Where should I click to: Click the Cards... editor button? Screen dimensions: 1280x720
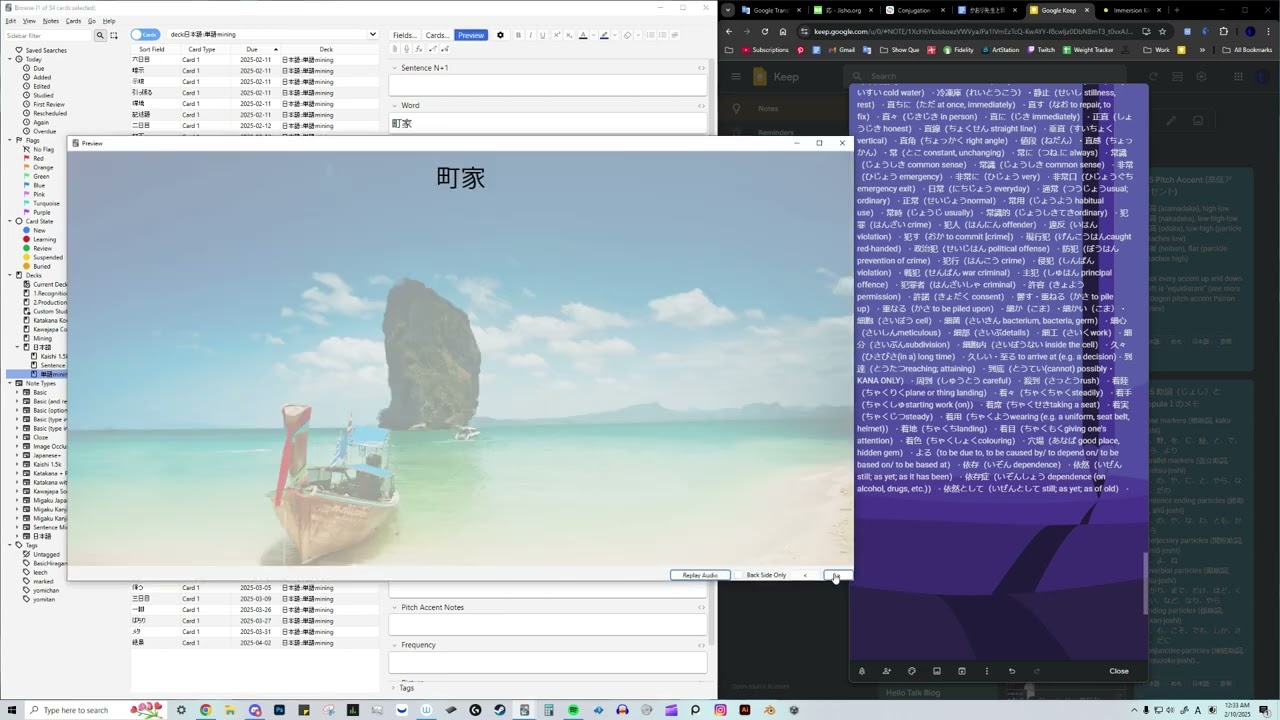[x=437, y=35]
